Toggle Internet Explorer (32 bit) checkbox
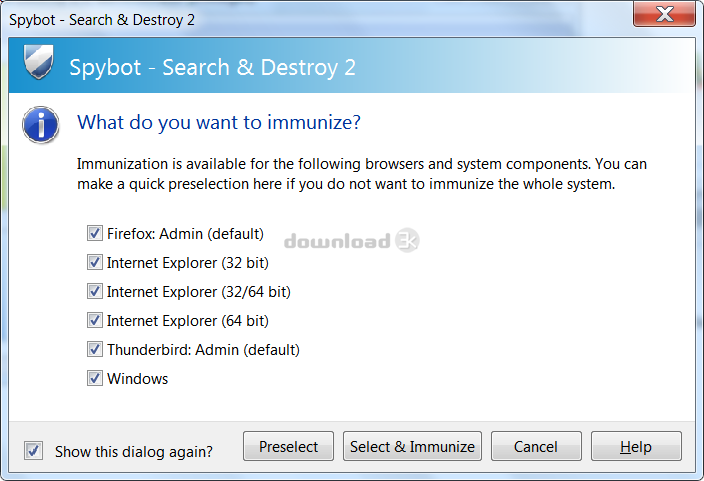Viewport: 704px width, 481px height. point(95,262)
